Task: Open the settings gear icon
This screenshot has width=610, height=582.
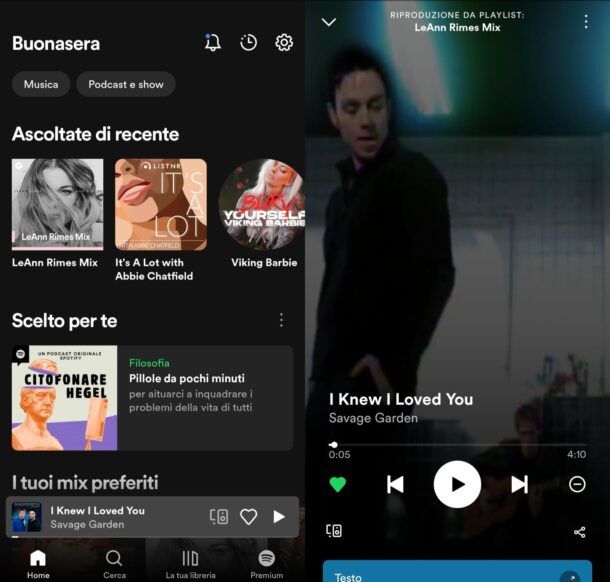Action: click(284, 42)
